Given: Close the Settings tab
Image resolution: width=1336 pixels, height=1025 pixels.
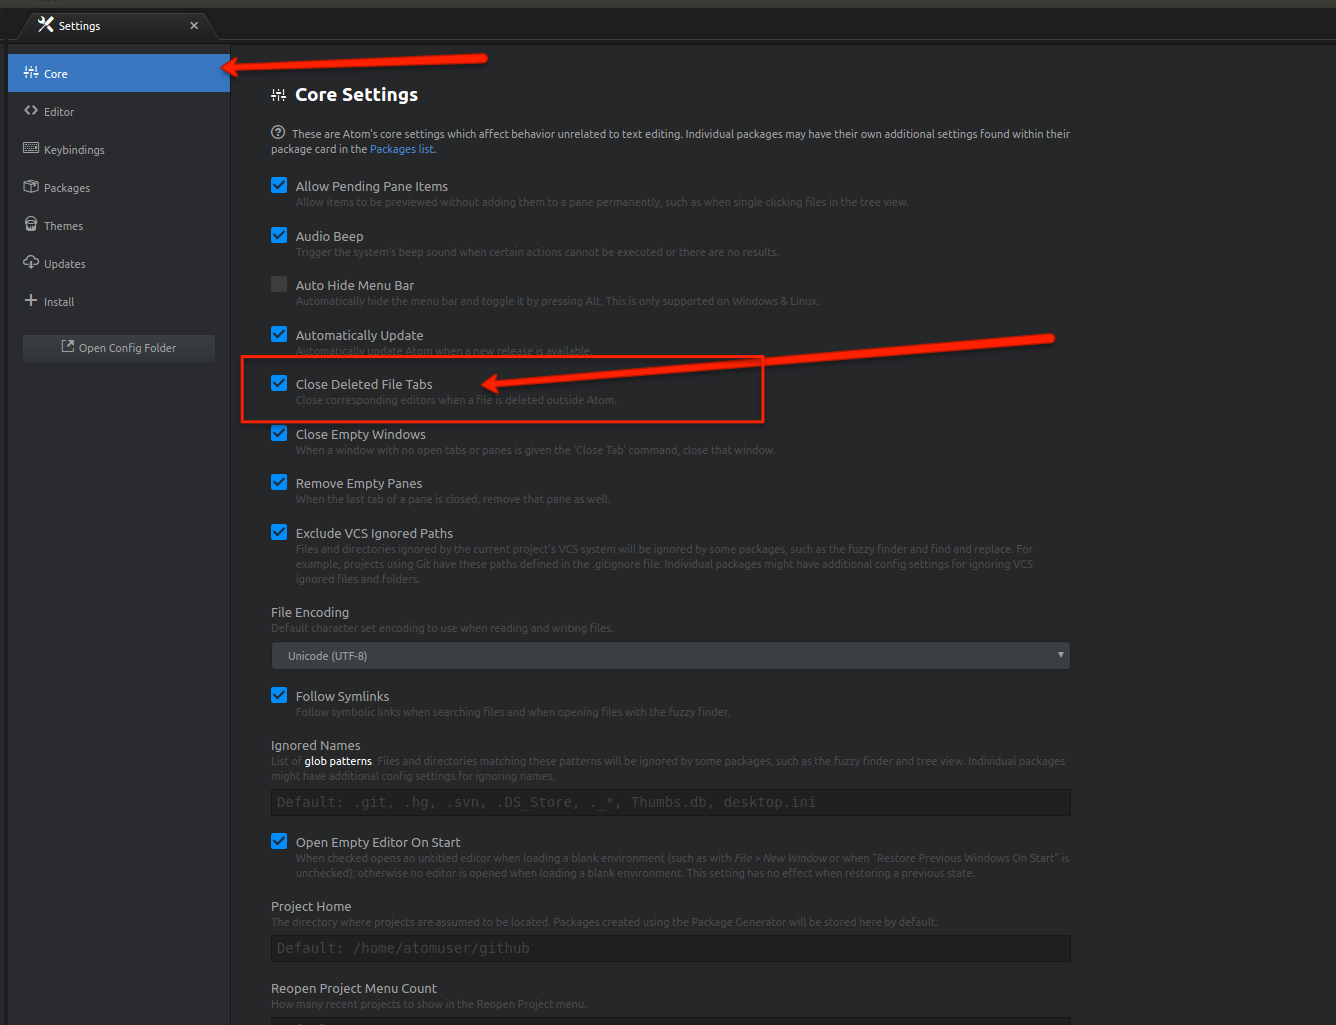Looking at the screenshot, I should tap(194, 25).
